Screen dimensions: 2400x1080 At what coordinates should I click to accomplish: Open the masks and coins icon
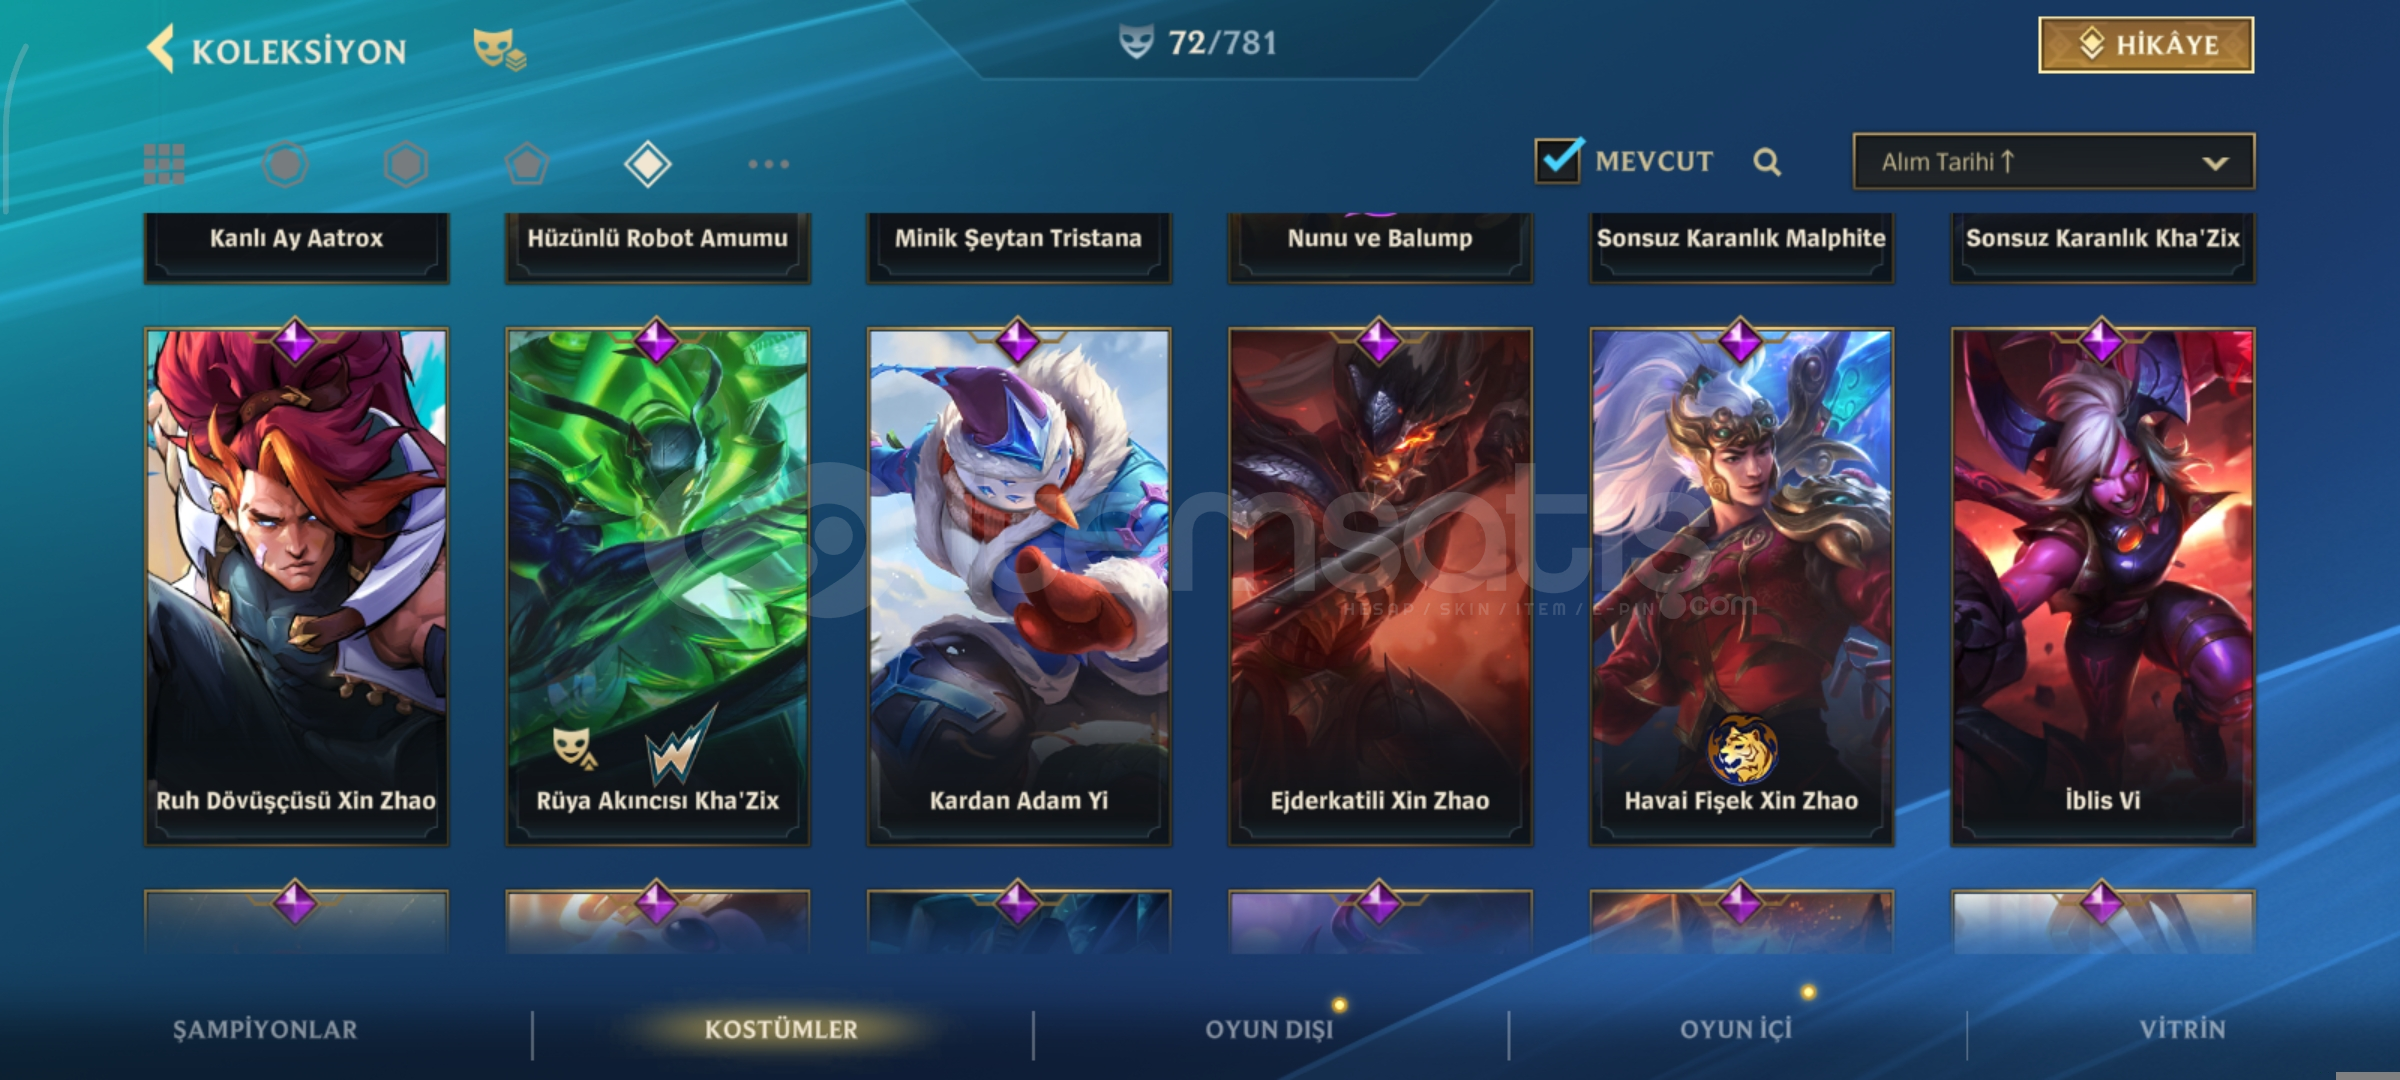click(499, 49)
